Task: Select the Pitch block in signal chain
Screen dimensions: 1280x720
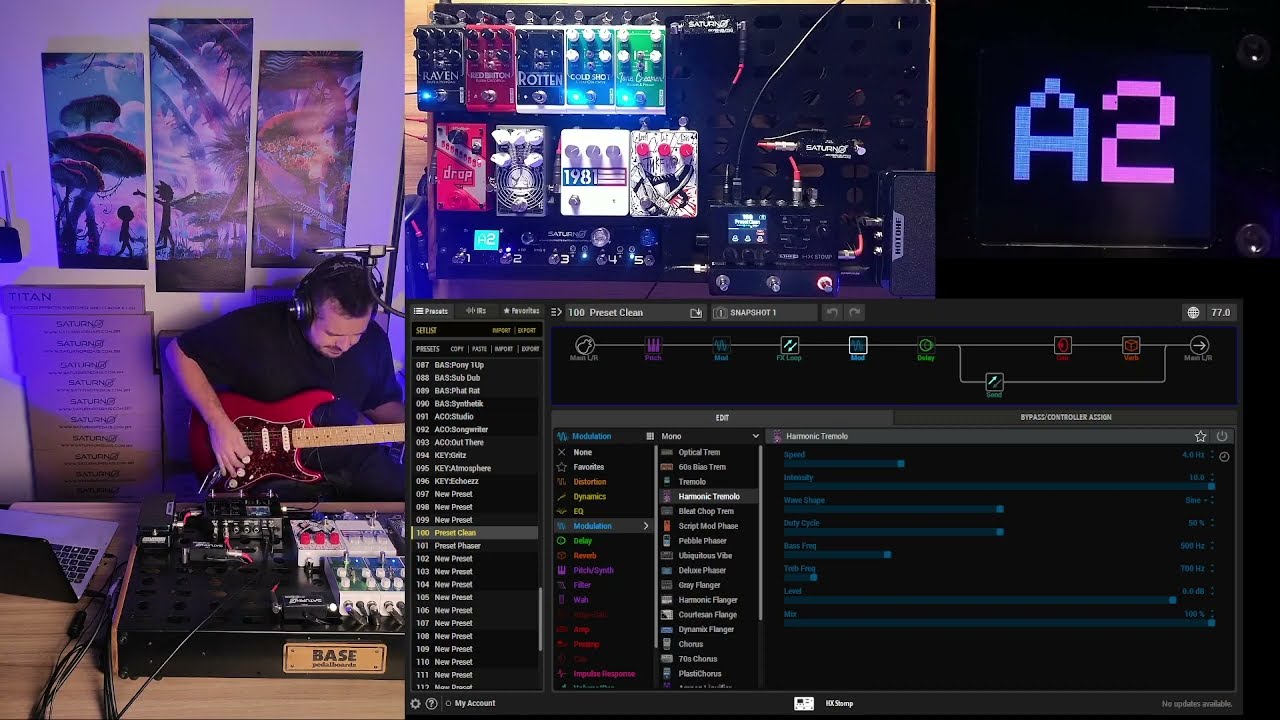Action: [653, 346]
